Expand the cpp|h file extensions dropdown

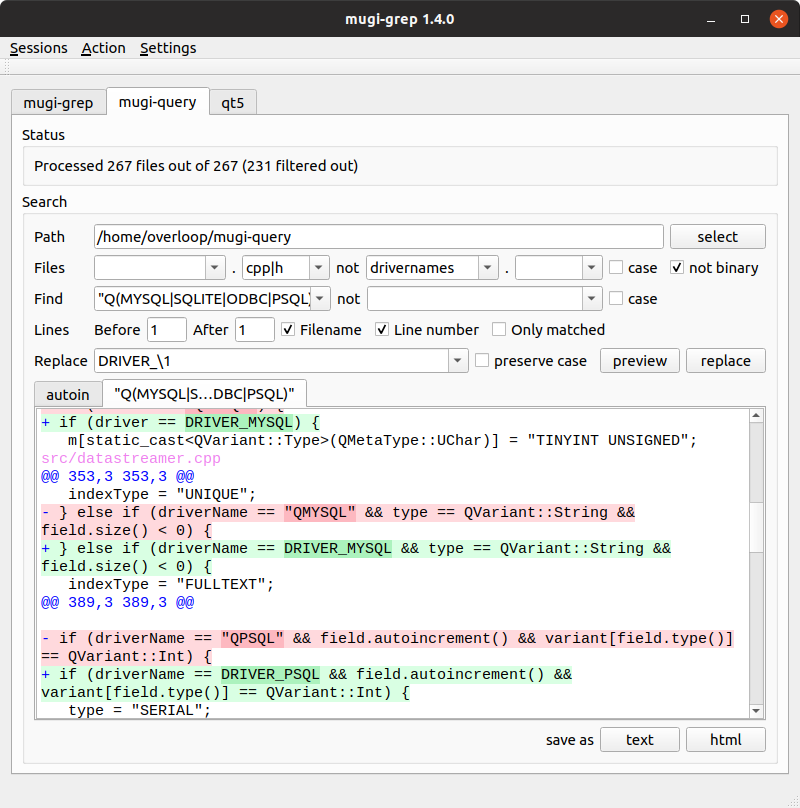pos(320,267)
